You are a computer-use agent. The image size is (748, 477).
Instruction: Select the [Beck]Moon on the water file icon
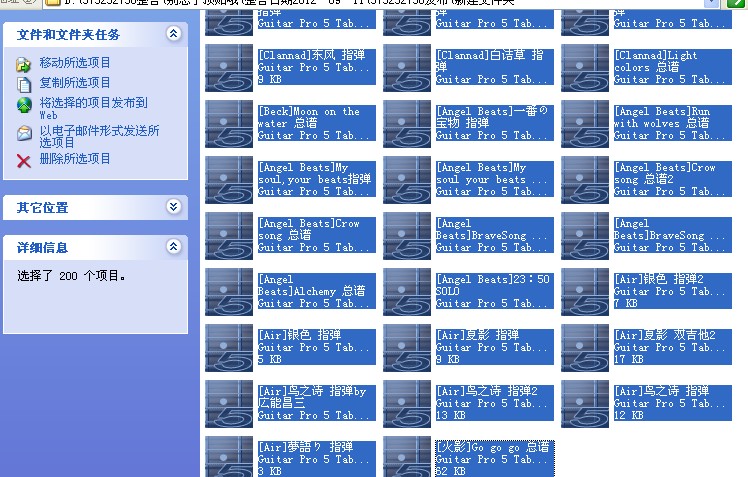(x=229, y=124)
